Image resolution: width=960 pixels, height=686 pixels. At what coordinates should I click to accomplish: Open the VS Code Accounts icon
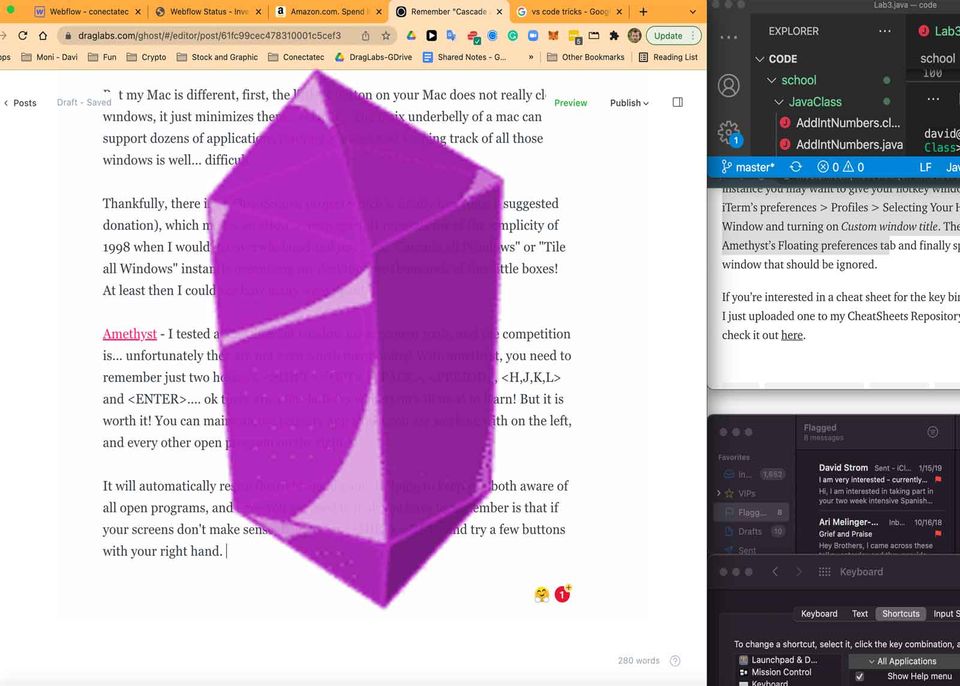[x=729, y=87]
